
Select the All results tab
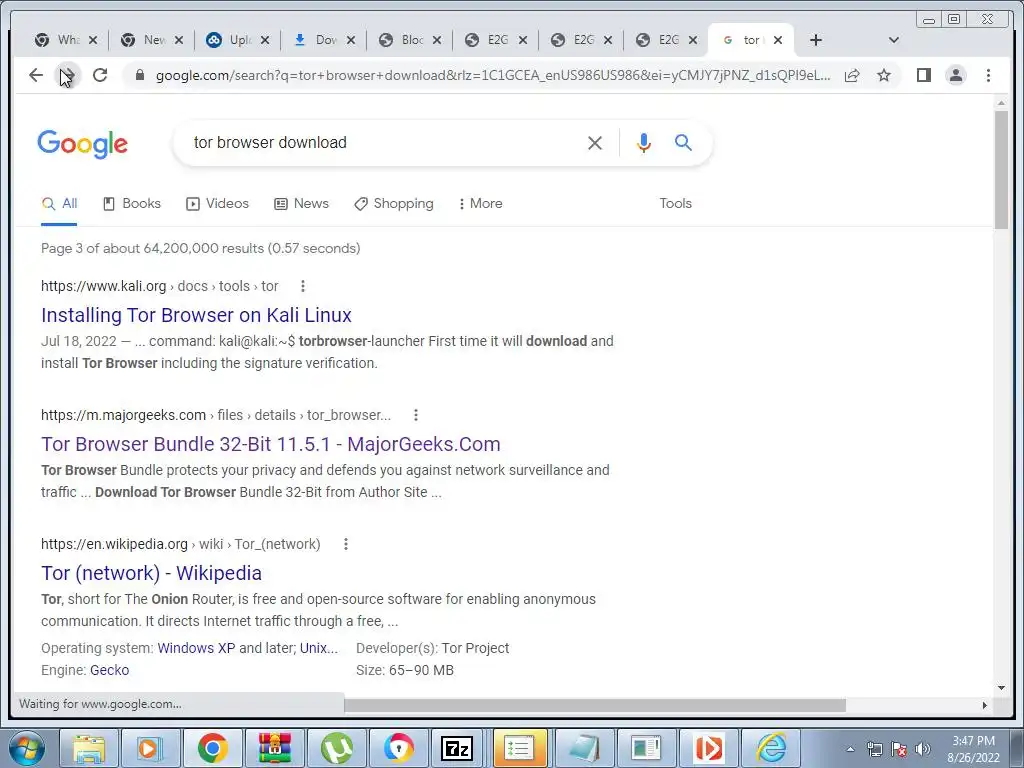coord(59,203)
